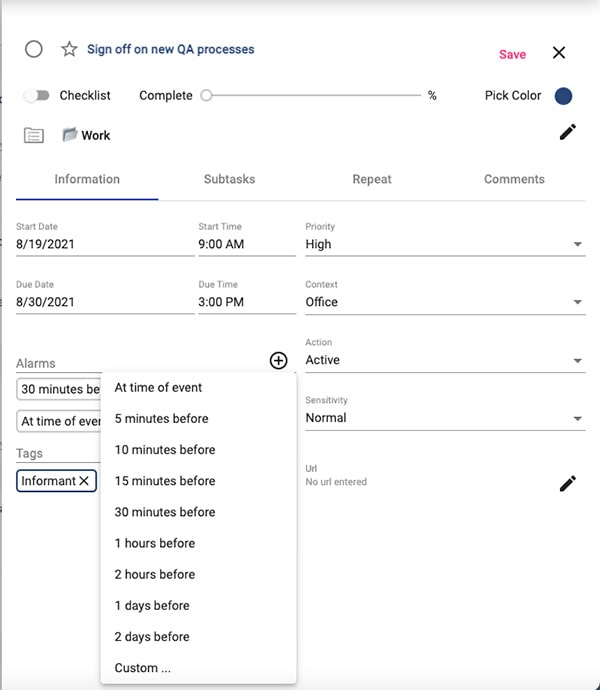Expand the Context dropdown showing Office
This screenshot has width=600, height=690.
click(x=444, y=302)
